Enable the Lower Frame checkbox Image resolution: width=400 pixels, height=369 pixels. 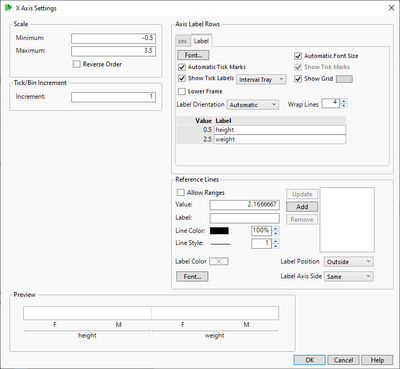pos(182,91)
